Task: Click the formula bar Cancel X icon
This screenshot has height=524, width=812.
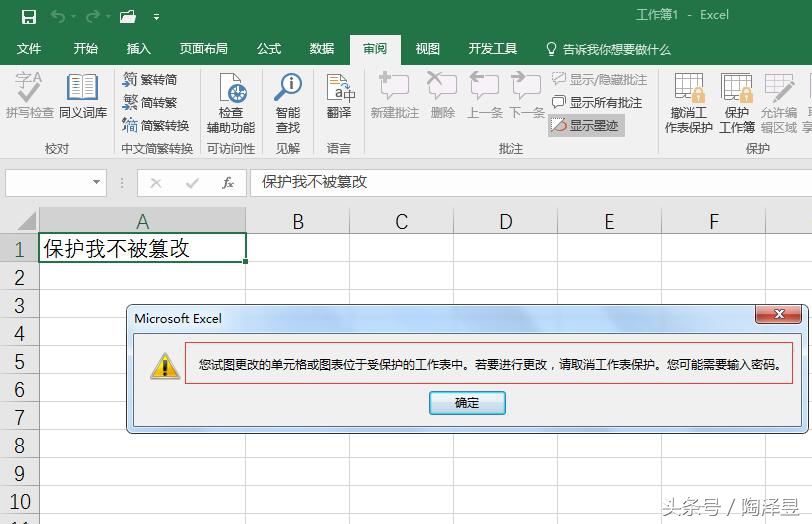Action: point(156,183)
